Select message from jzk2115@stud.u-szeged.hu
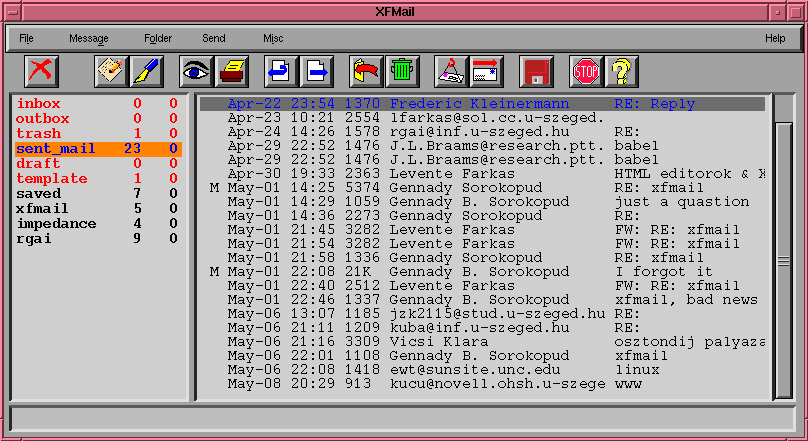Viewport: 808px width, 441px height. pyautogui.click(x=482, y=314)
